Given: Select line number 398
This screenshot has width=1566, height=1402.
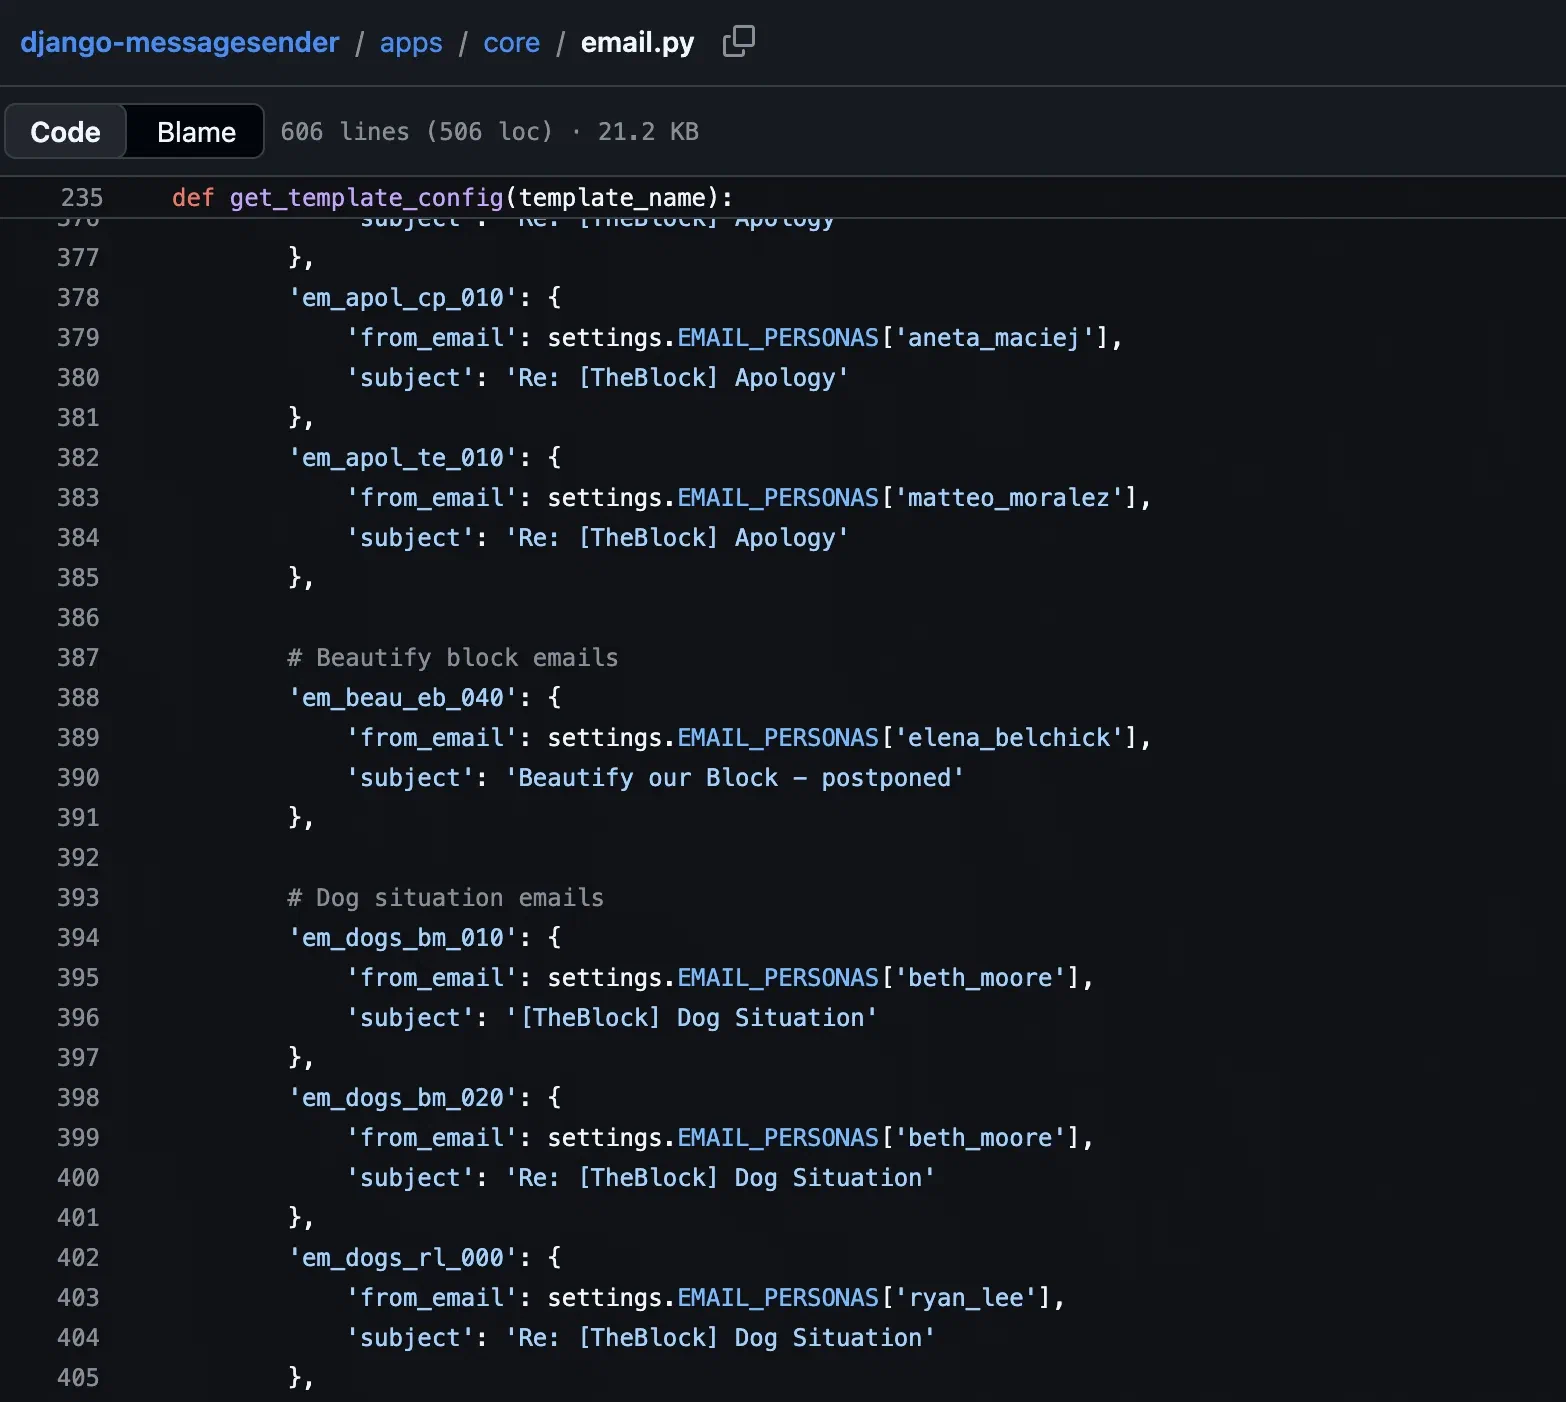Looking at the screenshot, I should click(x=78, y=1098).
